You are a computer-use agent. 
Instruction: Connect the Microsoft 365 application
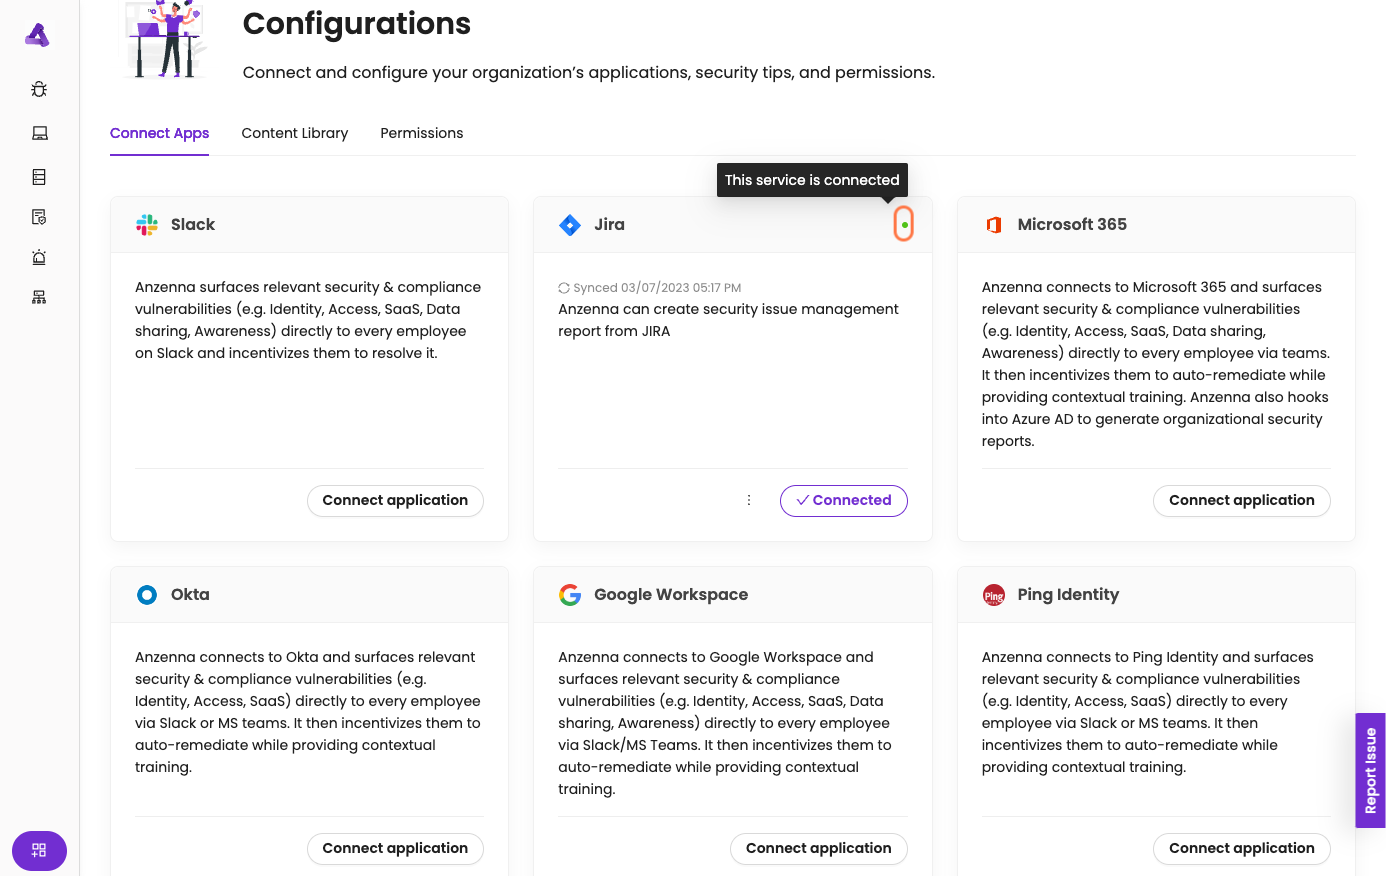pos(1241,500)
